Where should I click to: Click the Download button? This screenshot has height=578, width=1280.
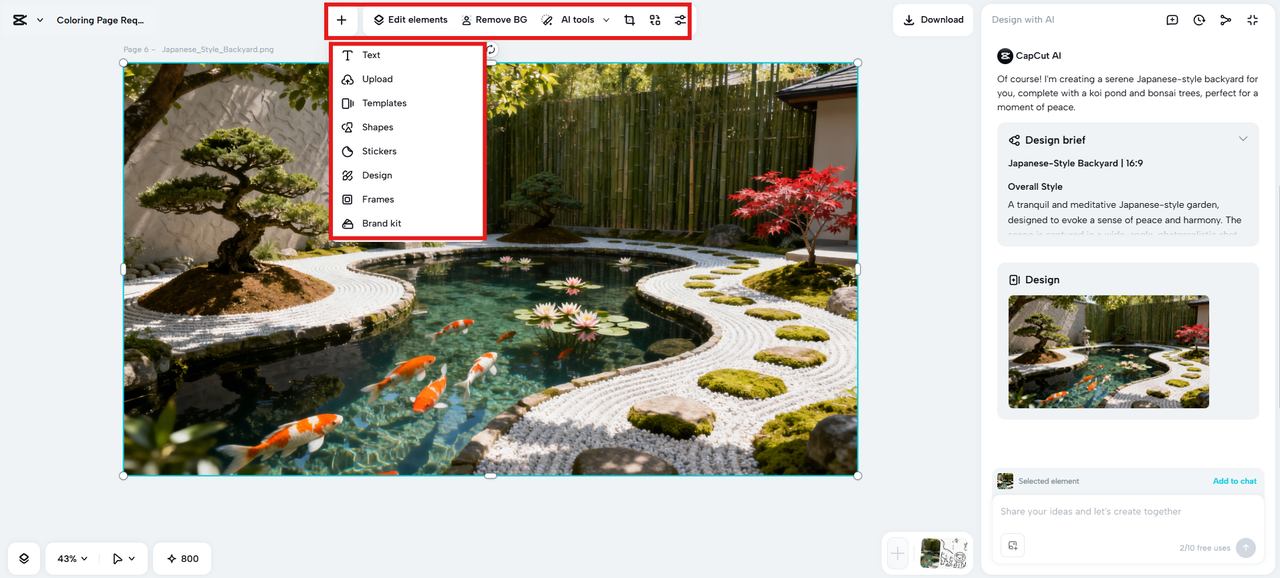click(932, 19)
